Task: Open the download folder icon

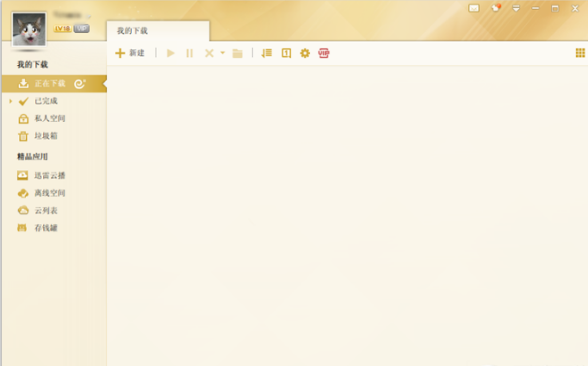Action: tap(237, 53)
